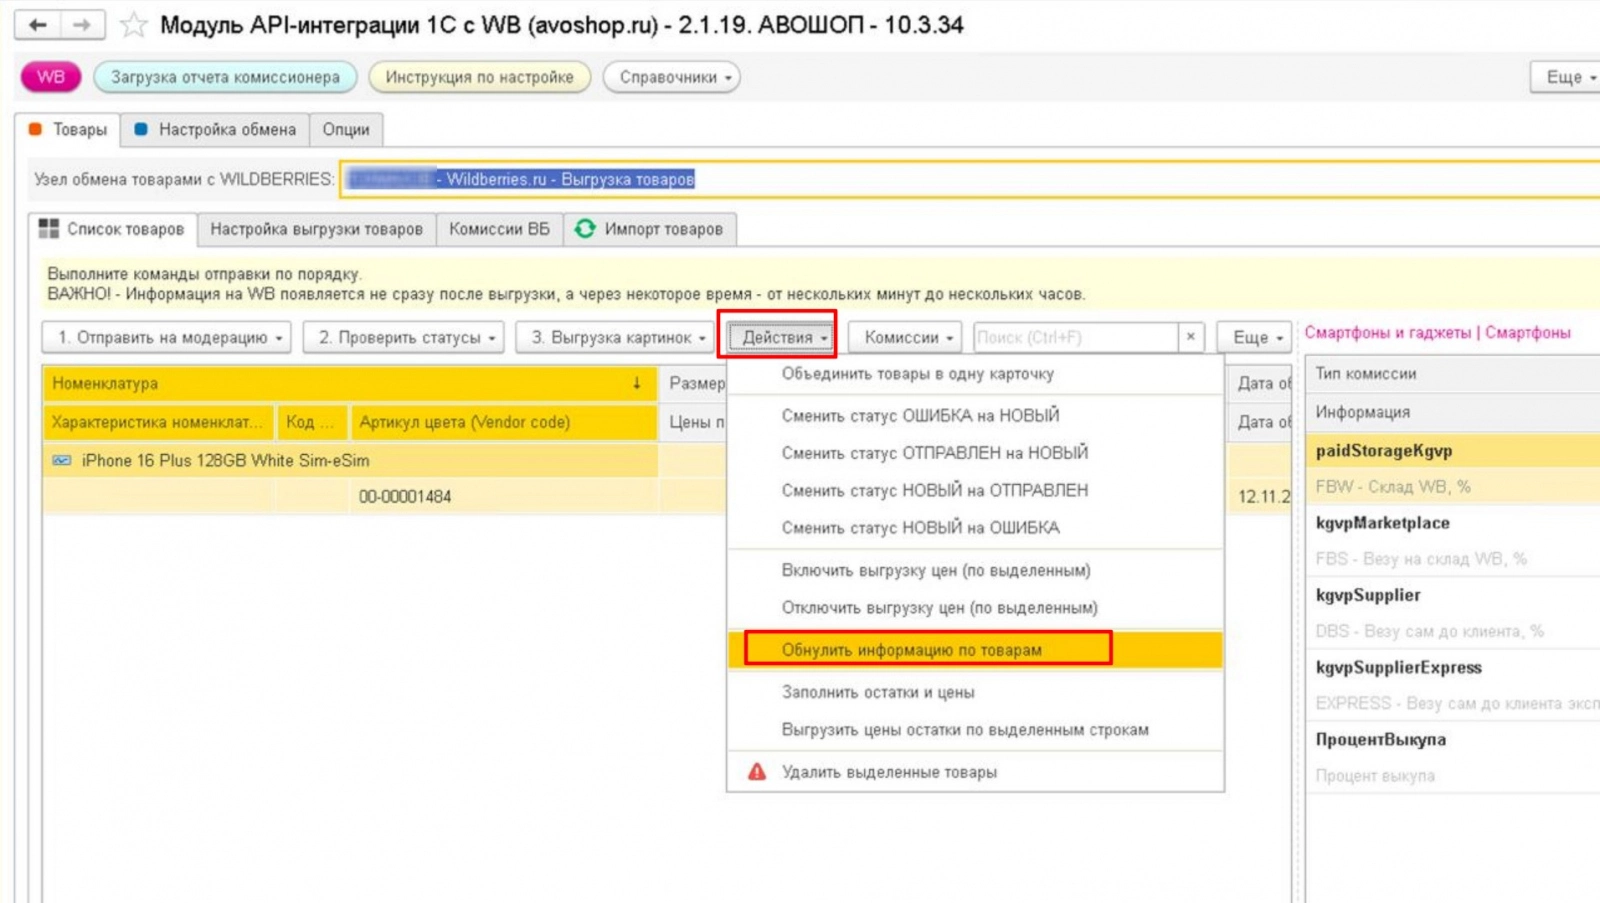Image resolution: width=1600 pixels, height=903 pixels.
Task: Select Выгрузить цены остатки по выделенным строкам
Action: 976,729
